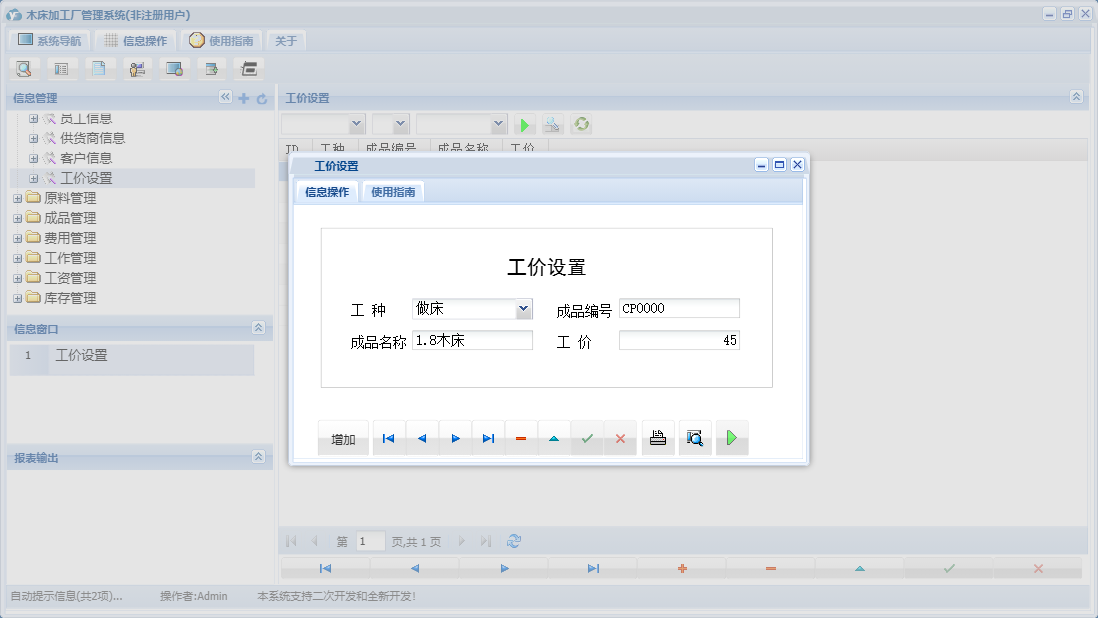Click the refresh icon in the 工价设置 toolbar

tap(580, 124)
